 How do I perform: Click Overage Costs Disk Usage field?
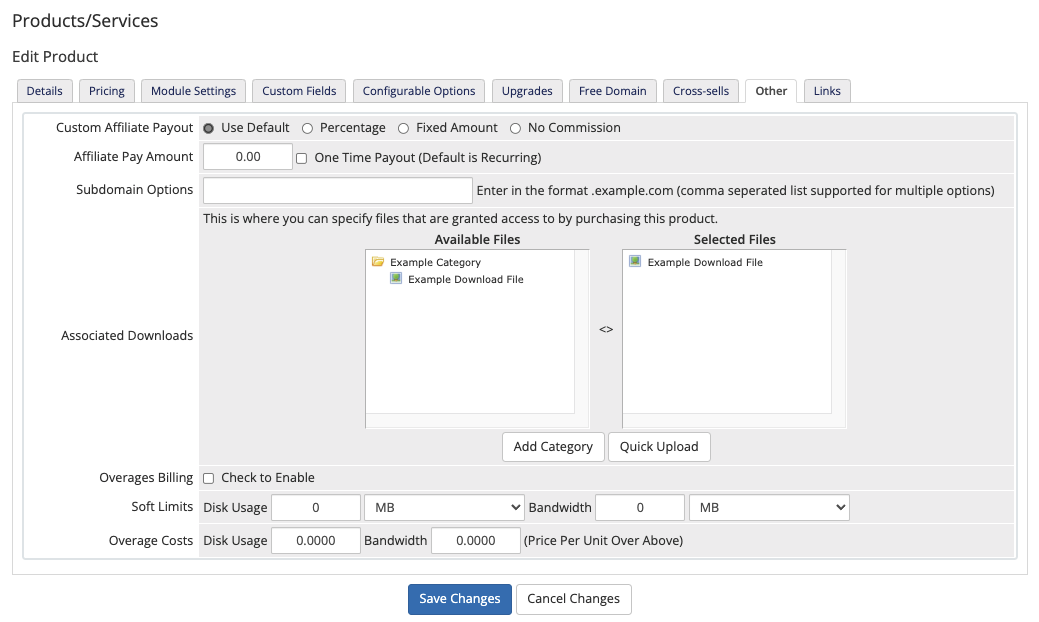(x=316, y=541)
